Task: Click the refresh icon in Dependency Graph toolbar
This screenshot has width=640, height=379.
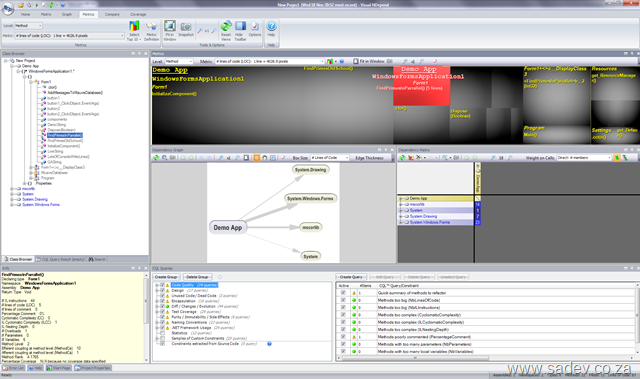Action: coord(156,158)
